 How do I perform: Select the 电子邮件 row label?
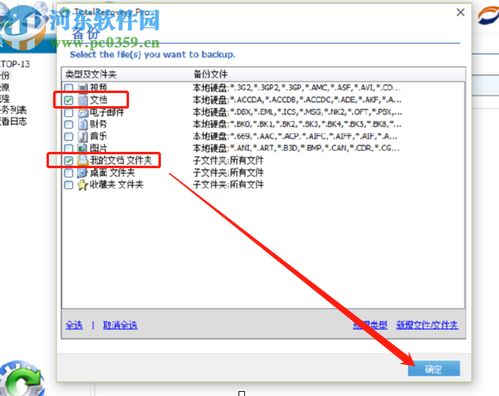tap(107, 112)
